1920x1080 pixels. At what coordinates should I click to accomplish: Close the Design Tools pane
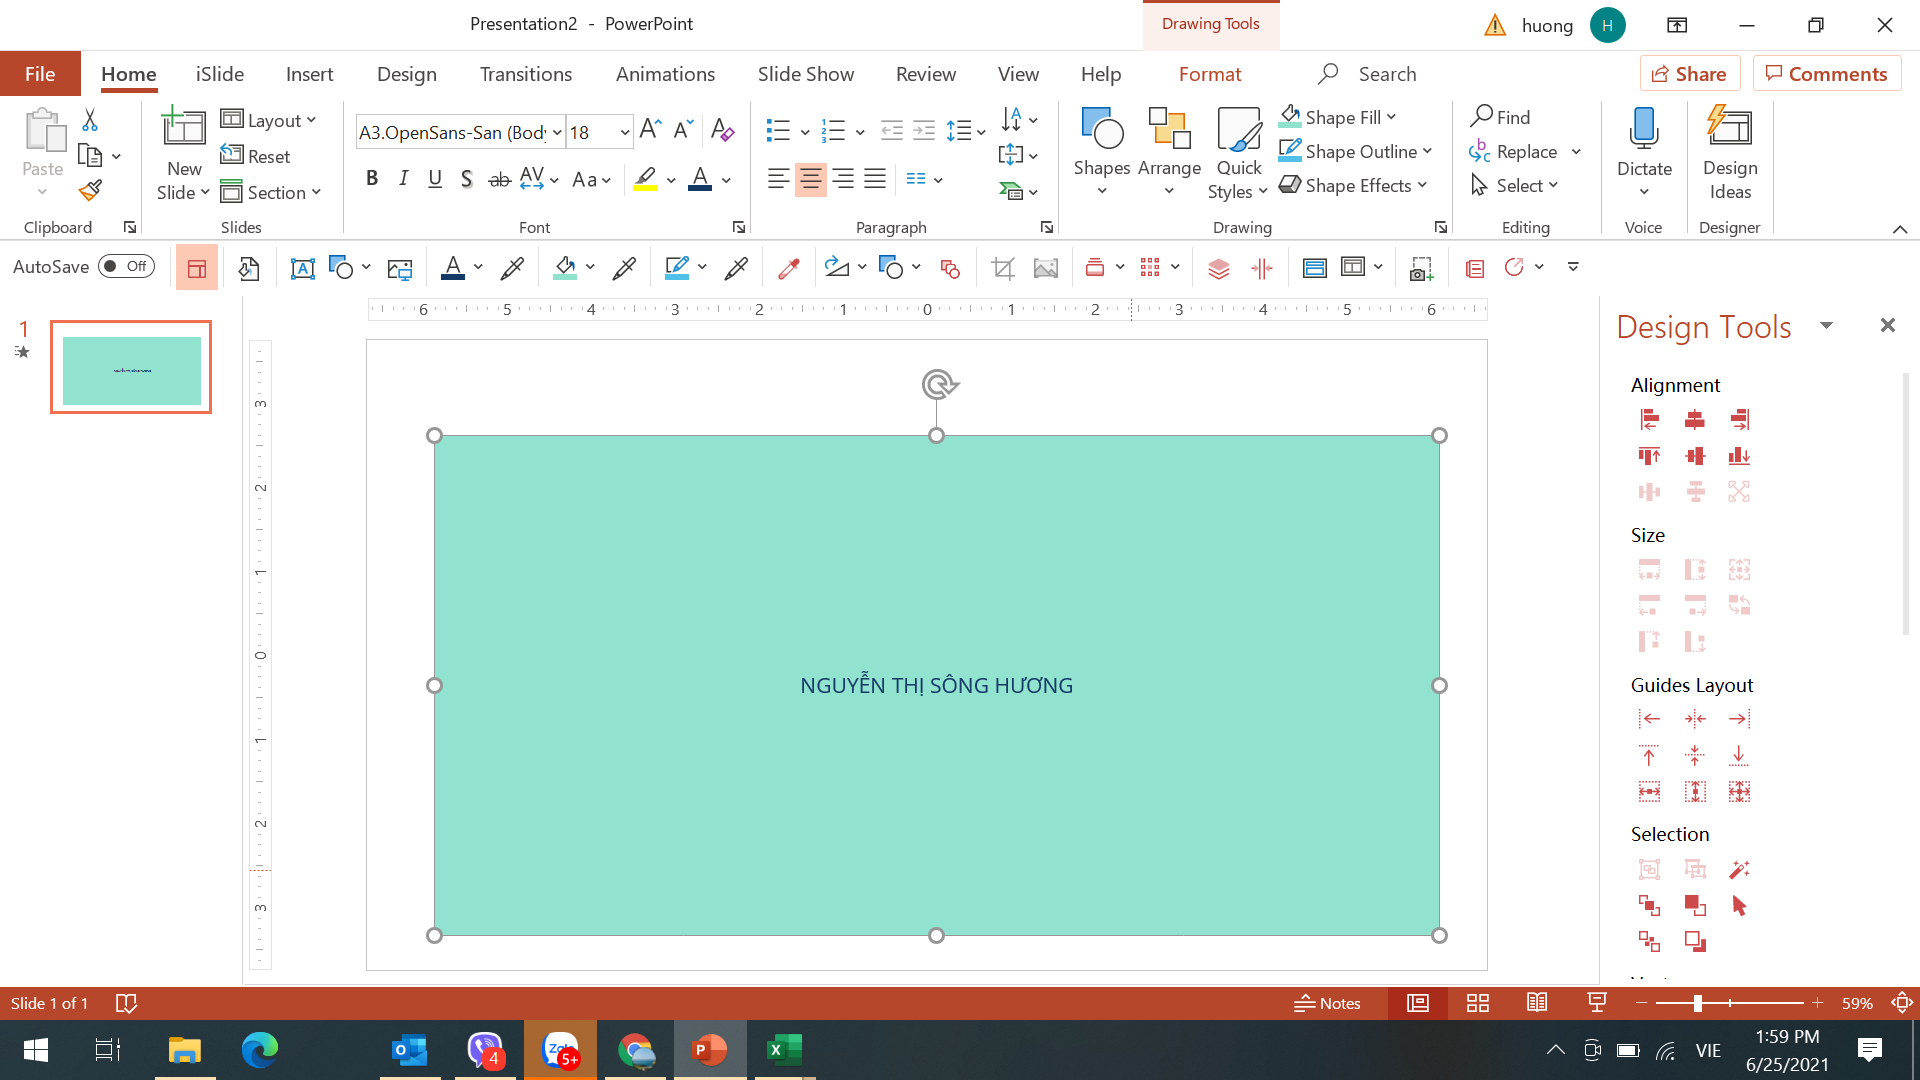(1887, 326)
